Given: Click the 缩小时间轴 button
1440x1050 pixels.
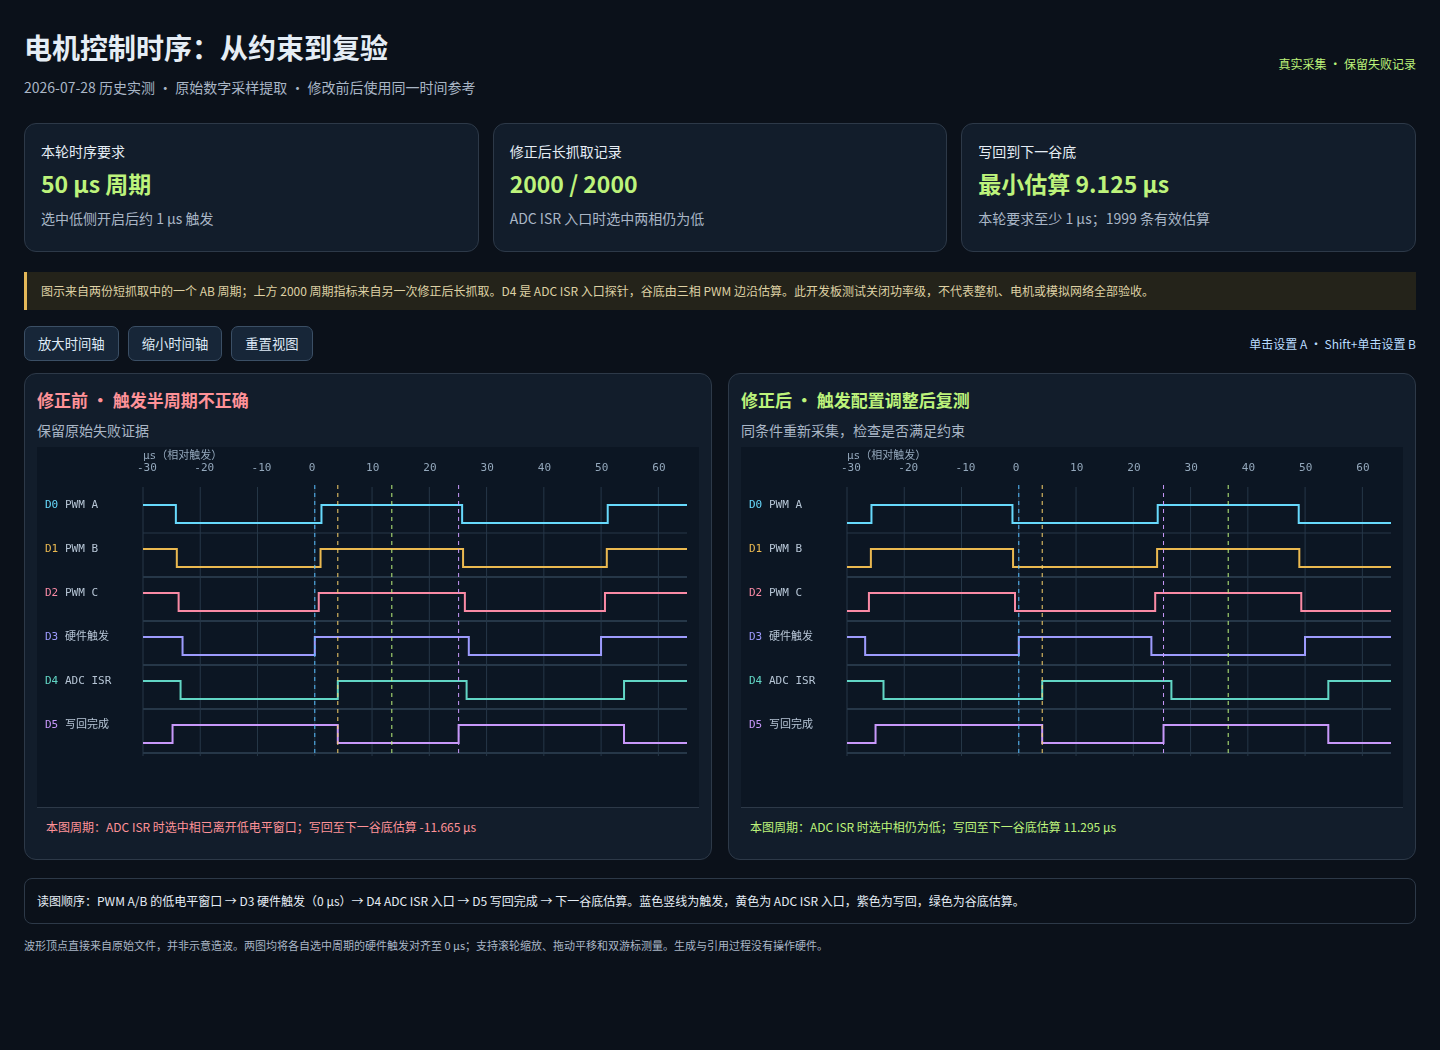Looking at the screenshot, I should click(175, 344).
